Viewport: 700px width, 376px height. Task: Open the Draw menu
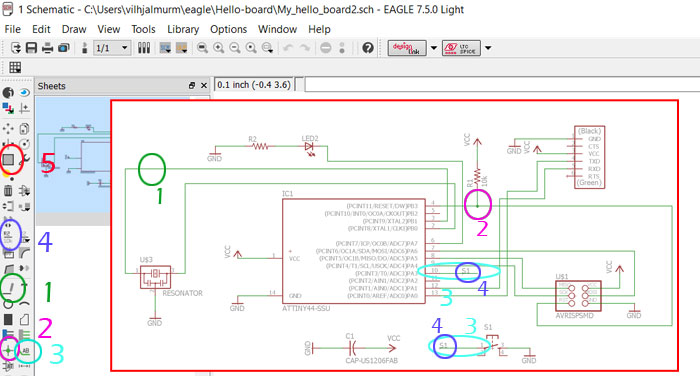(74, 29)
